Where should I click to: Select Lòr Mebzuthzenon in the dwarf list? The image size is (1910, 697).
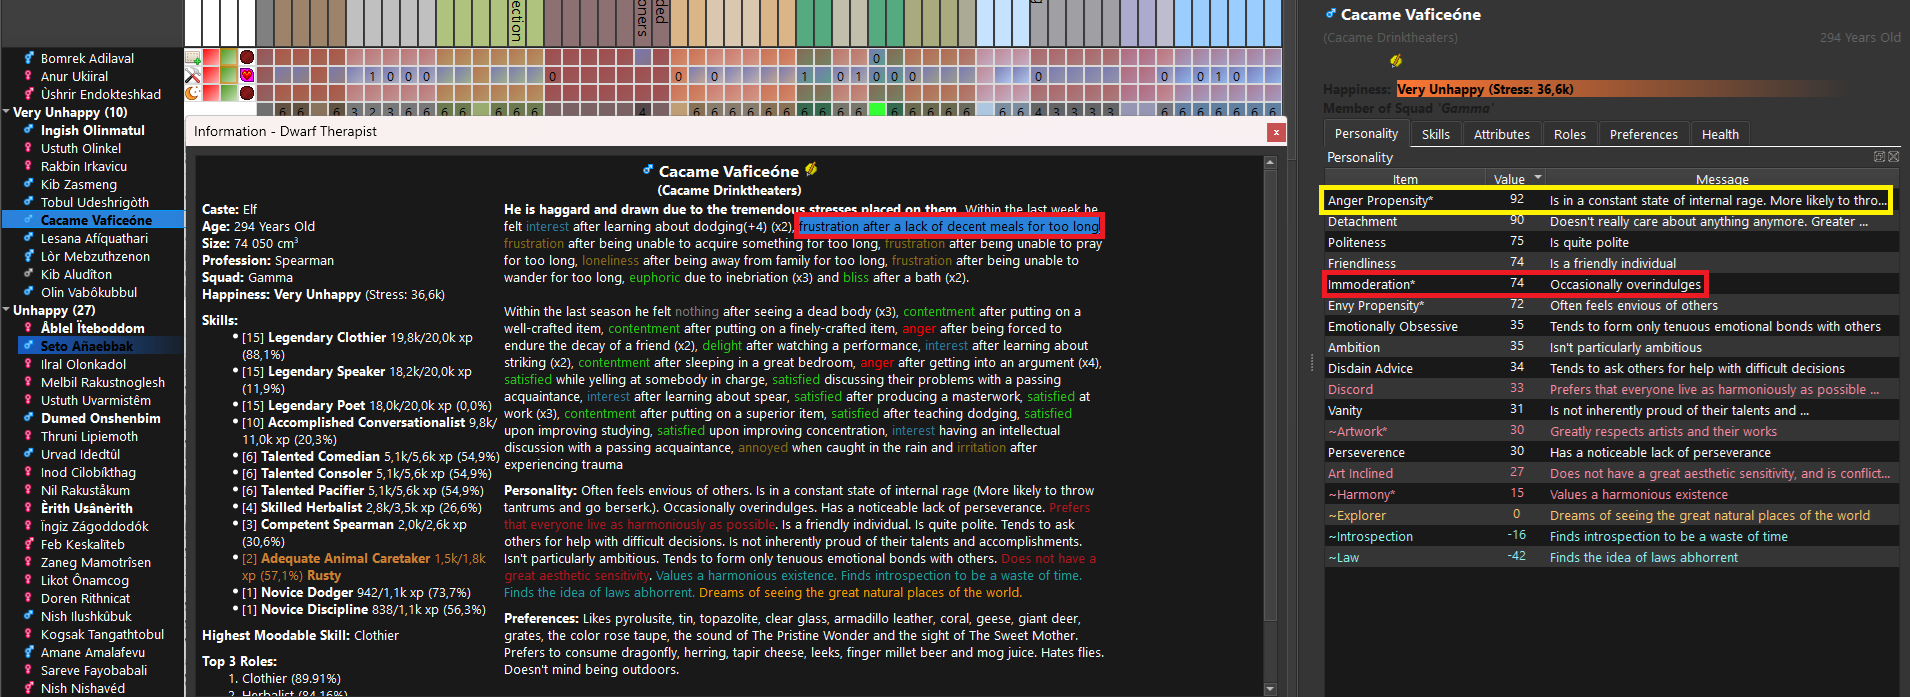click(x=95, y=256)
